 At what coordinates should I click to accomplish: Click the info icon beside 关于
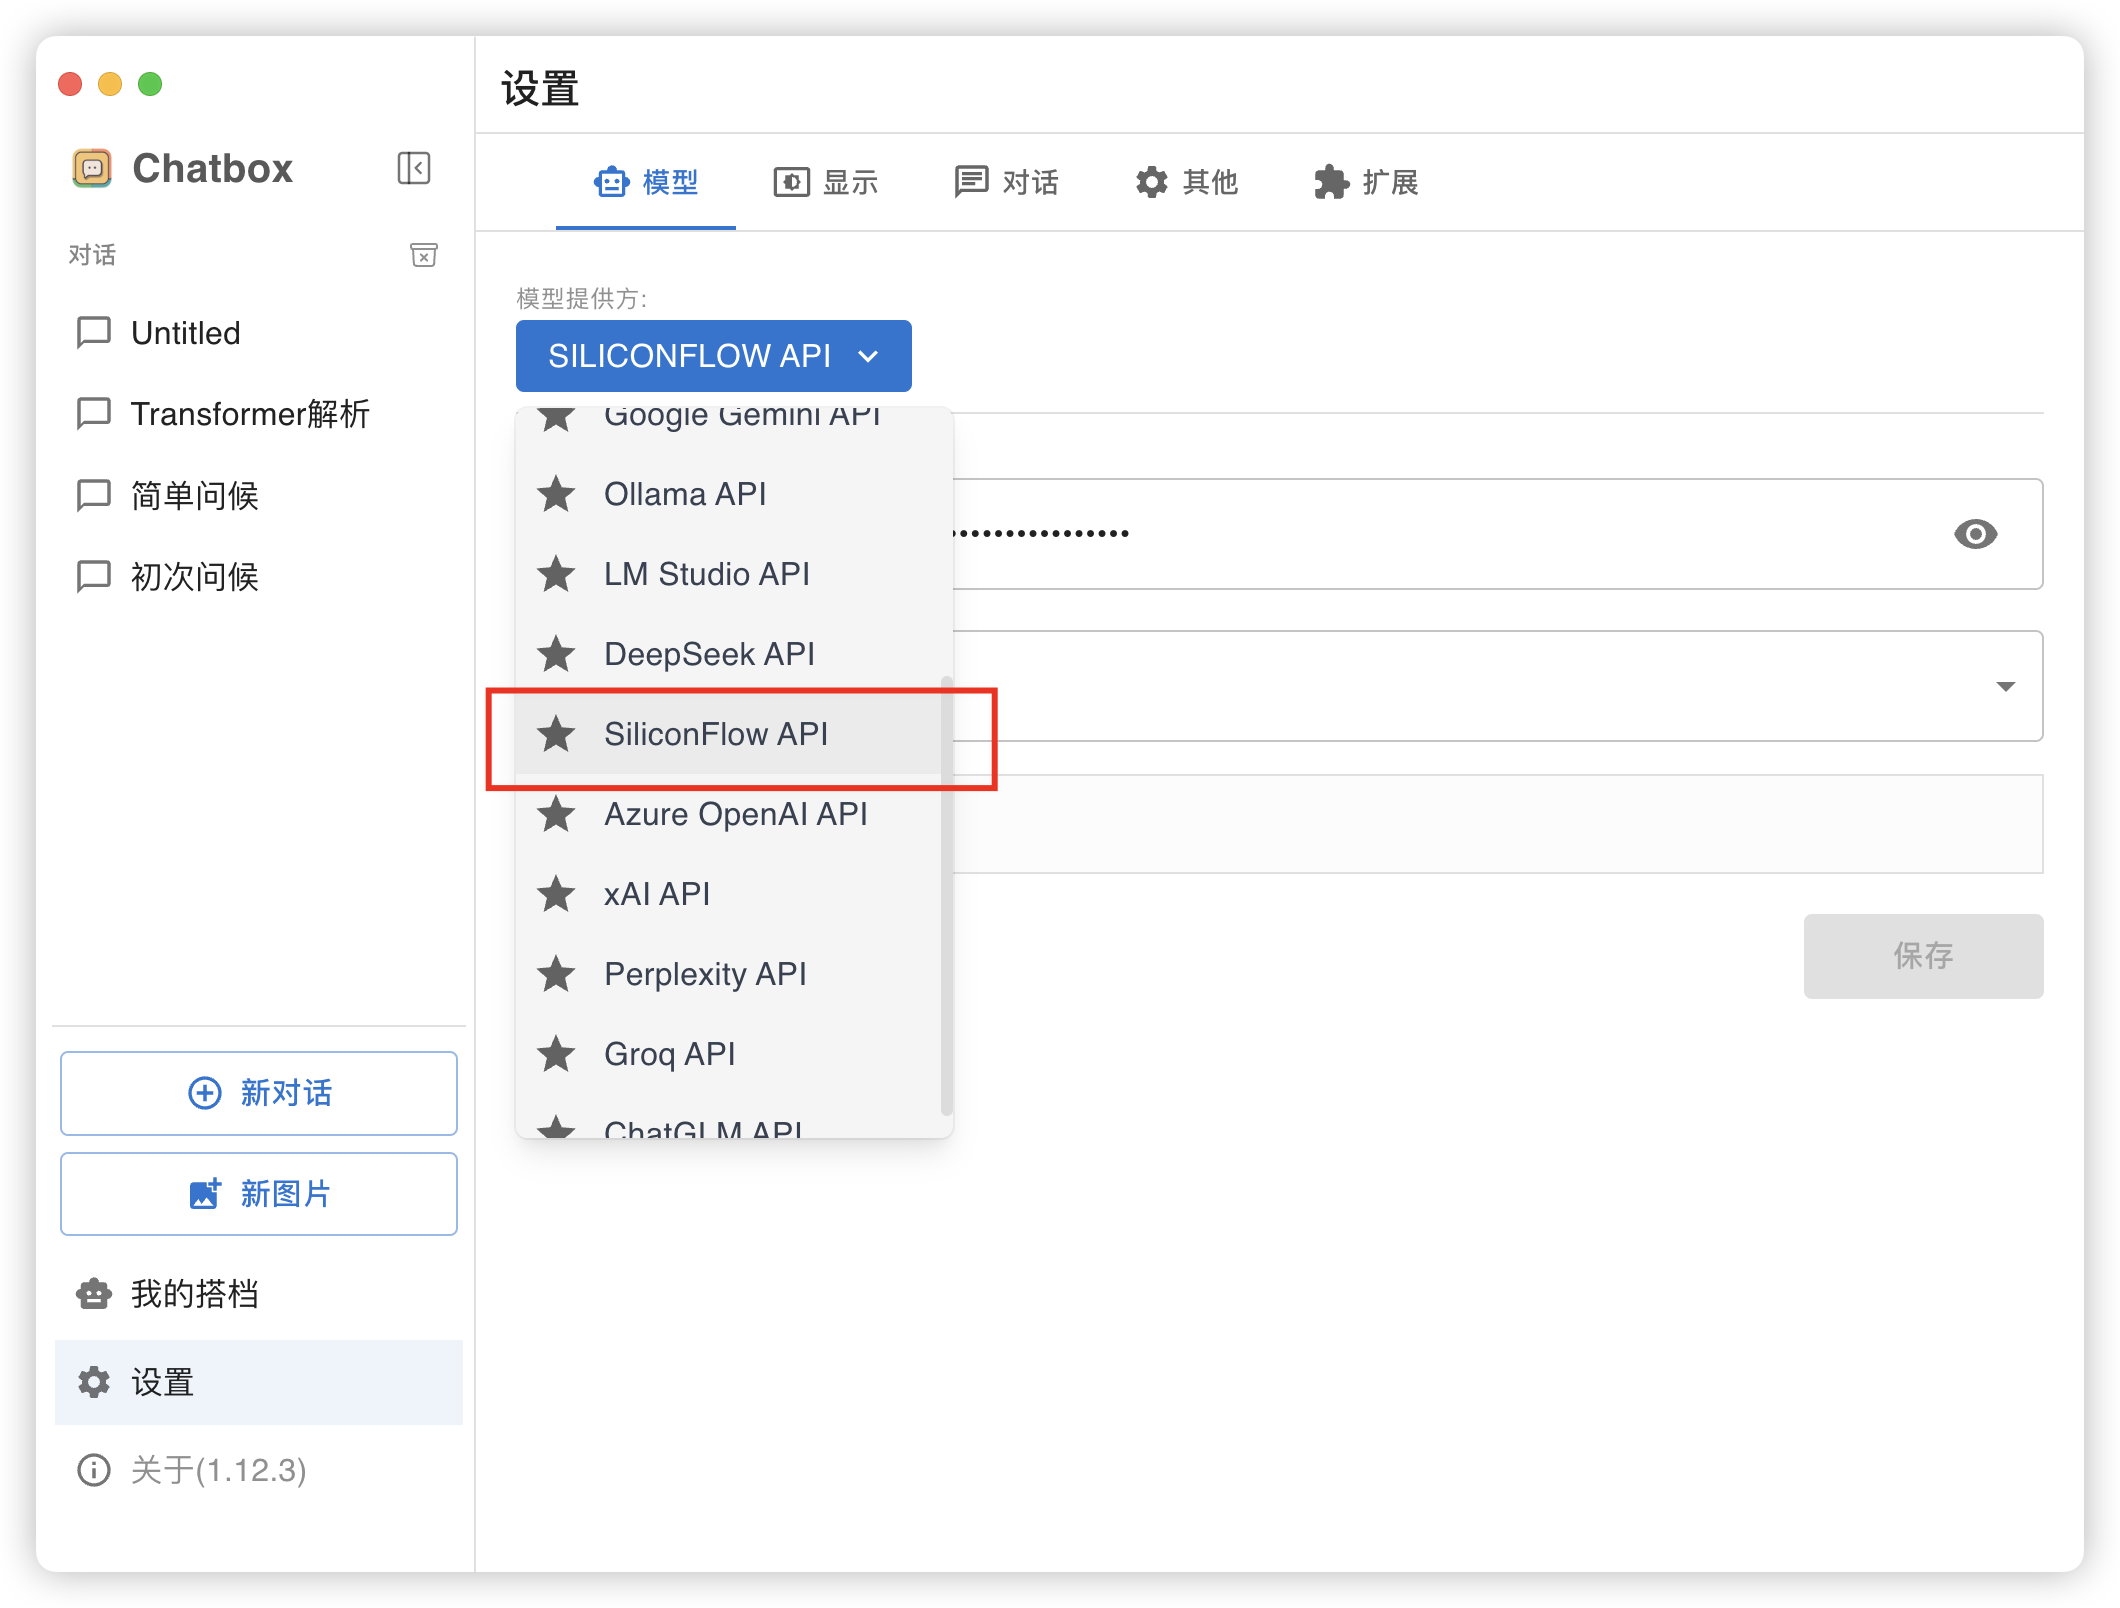coord(94,1470)
